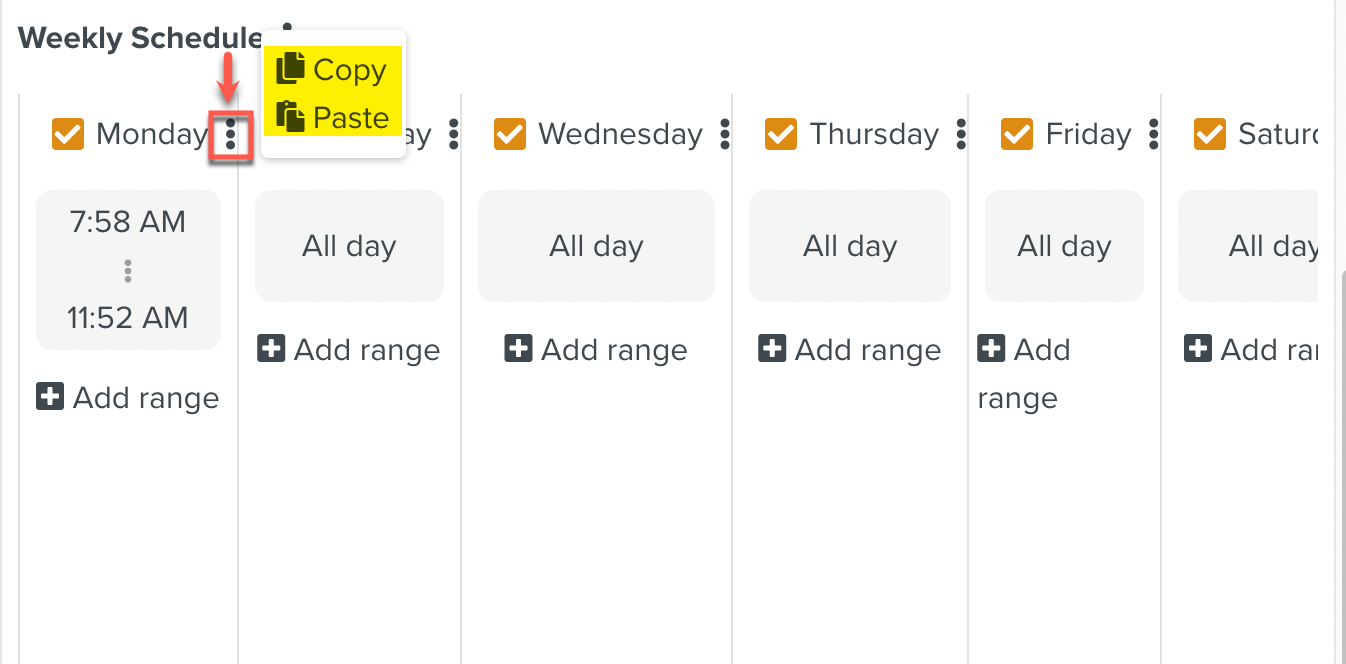Screen dimensions: 1346x664
Task: Open Thursday's three-dot options menu
Action: (961, 134)
